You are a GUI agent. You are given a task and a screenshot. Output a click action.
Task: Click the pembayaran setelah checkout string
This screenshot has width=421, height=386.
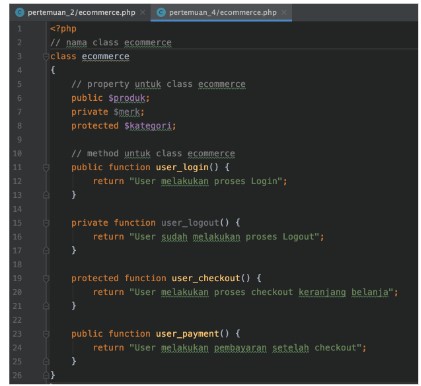coord(245,348)
